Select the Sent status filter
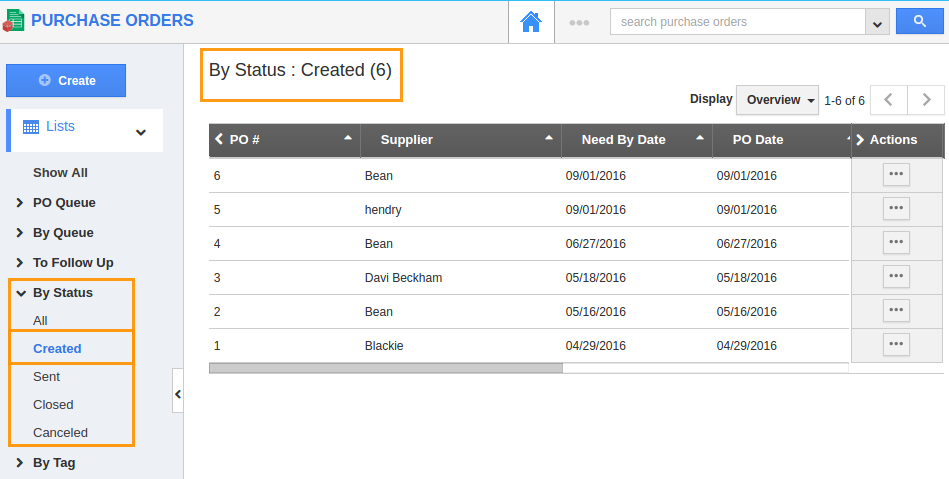 pos(46,376)
